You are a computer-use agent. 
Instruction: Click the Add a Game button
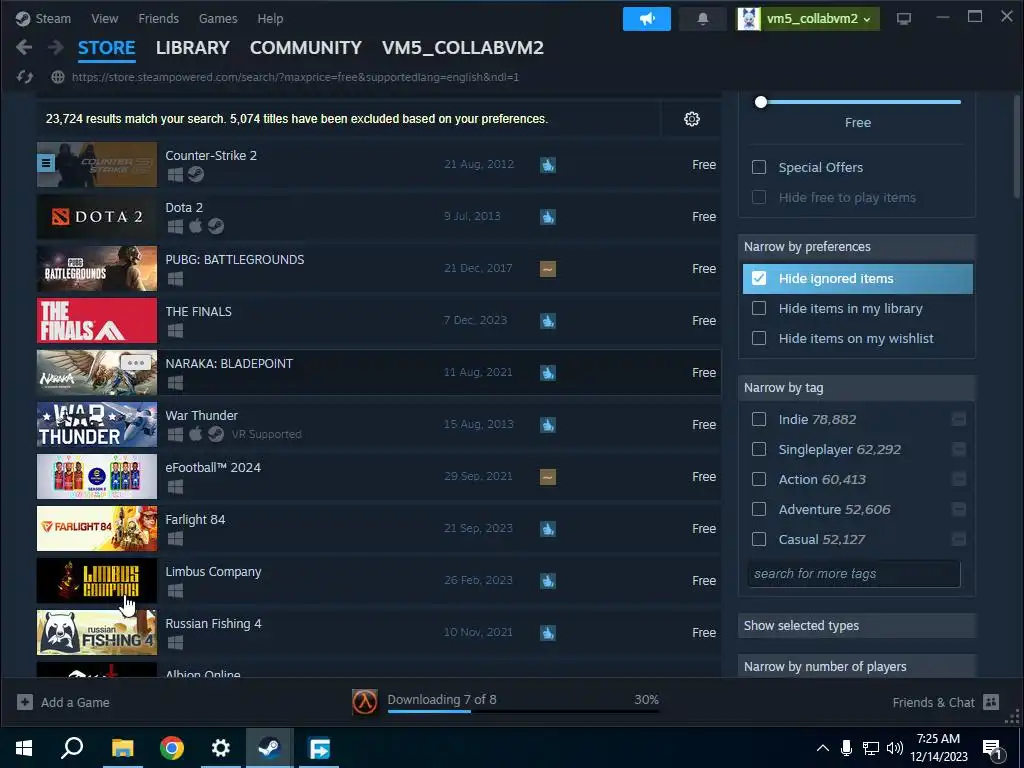point(63,702)
